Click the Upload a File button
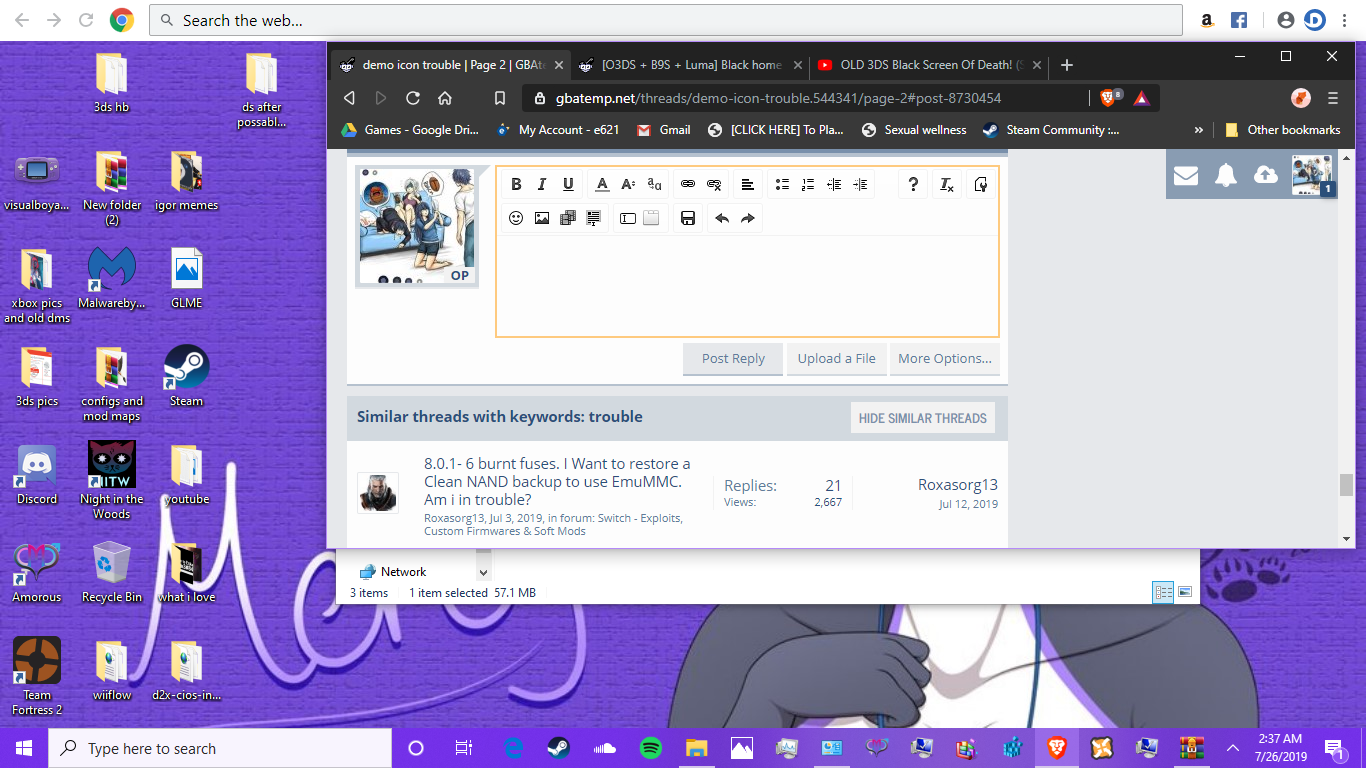 click(837, 359)
